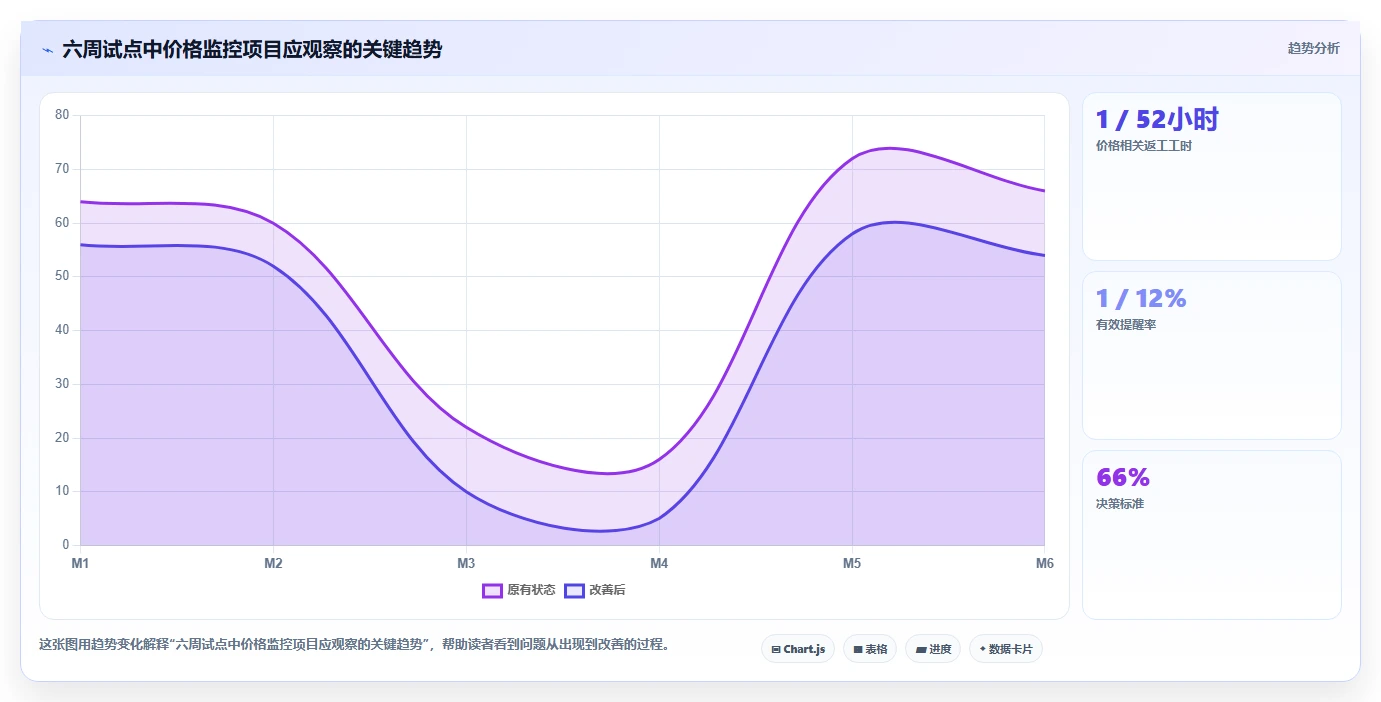Click the Chart.js chip icon
The width and height of the screenshot is (1381, 702).
pyautogui.click(x=776, y=650)
